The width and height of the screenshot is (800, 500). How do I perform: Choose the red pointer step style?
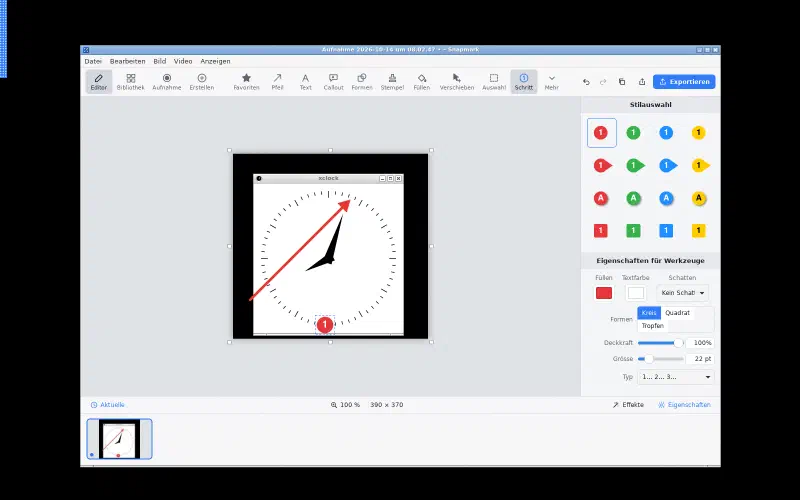click(602, 165)
